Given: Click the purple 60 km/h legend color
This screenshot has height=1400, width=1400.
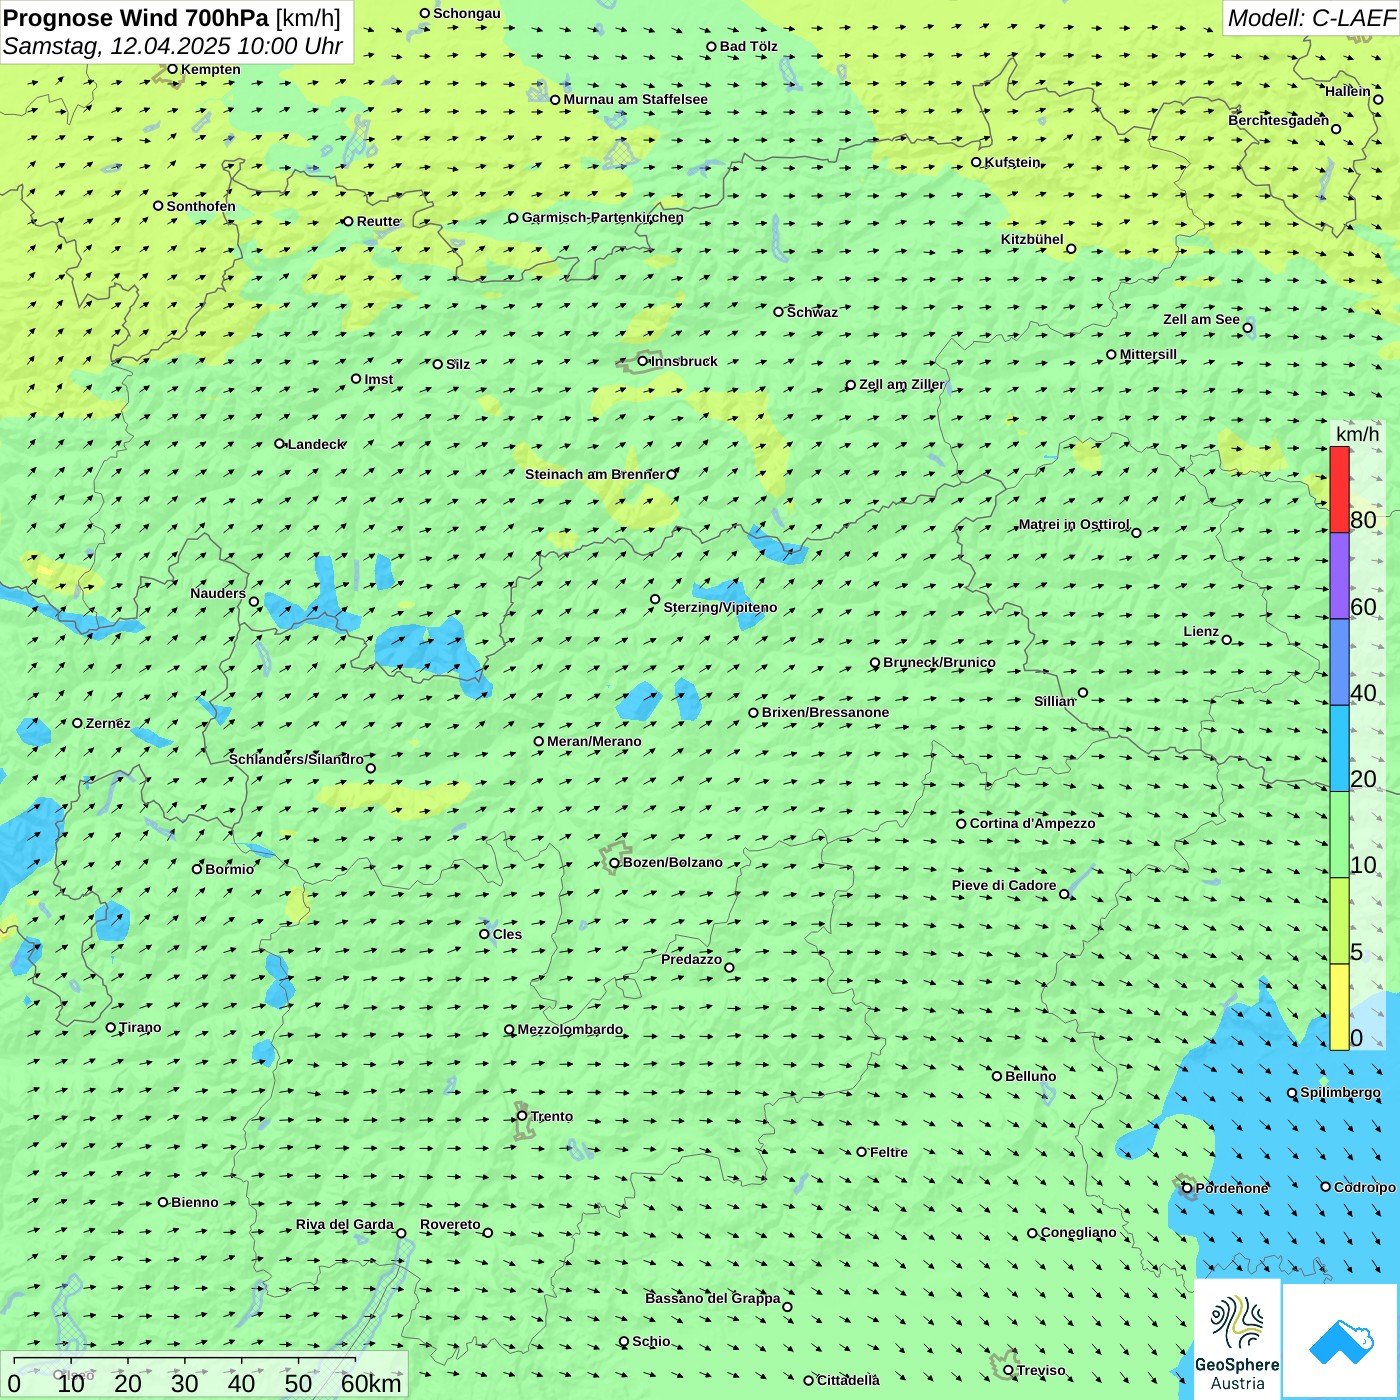Looking at the screenshot, I should [x=1339, y=576].
